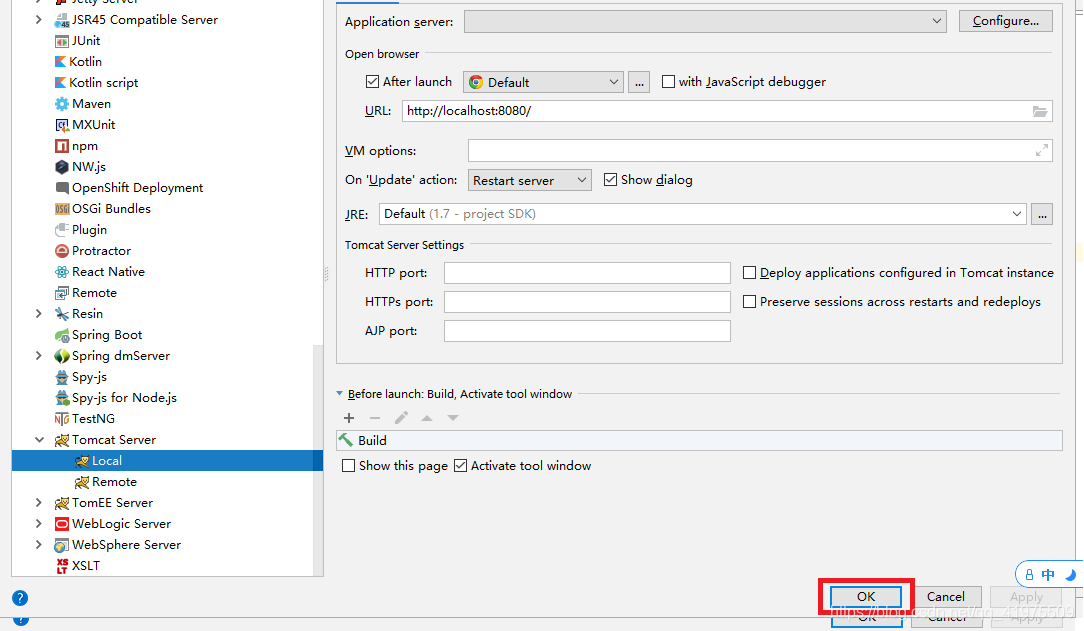
Task: Select the Kotlin icon in list
Action: [61, 62]
